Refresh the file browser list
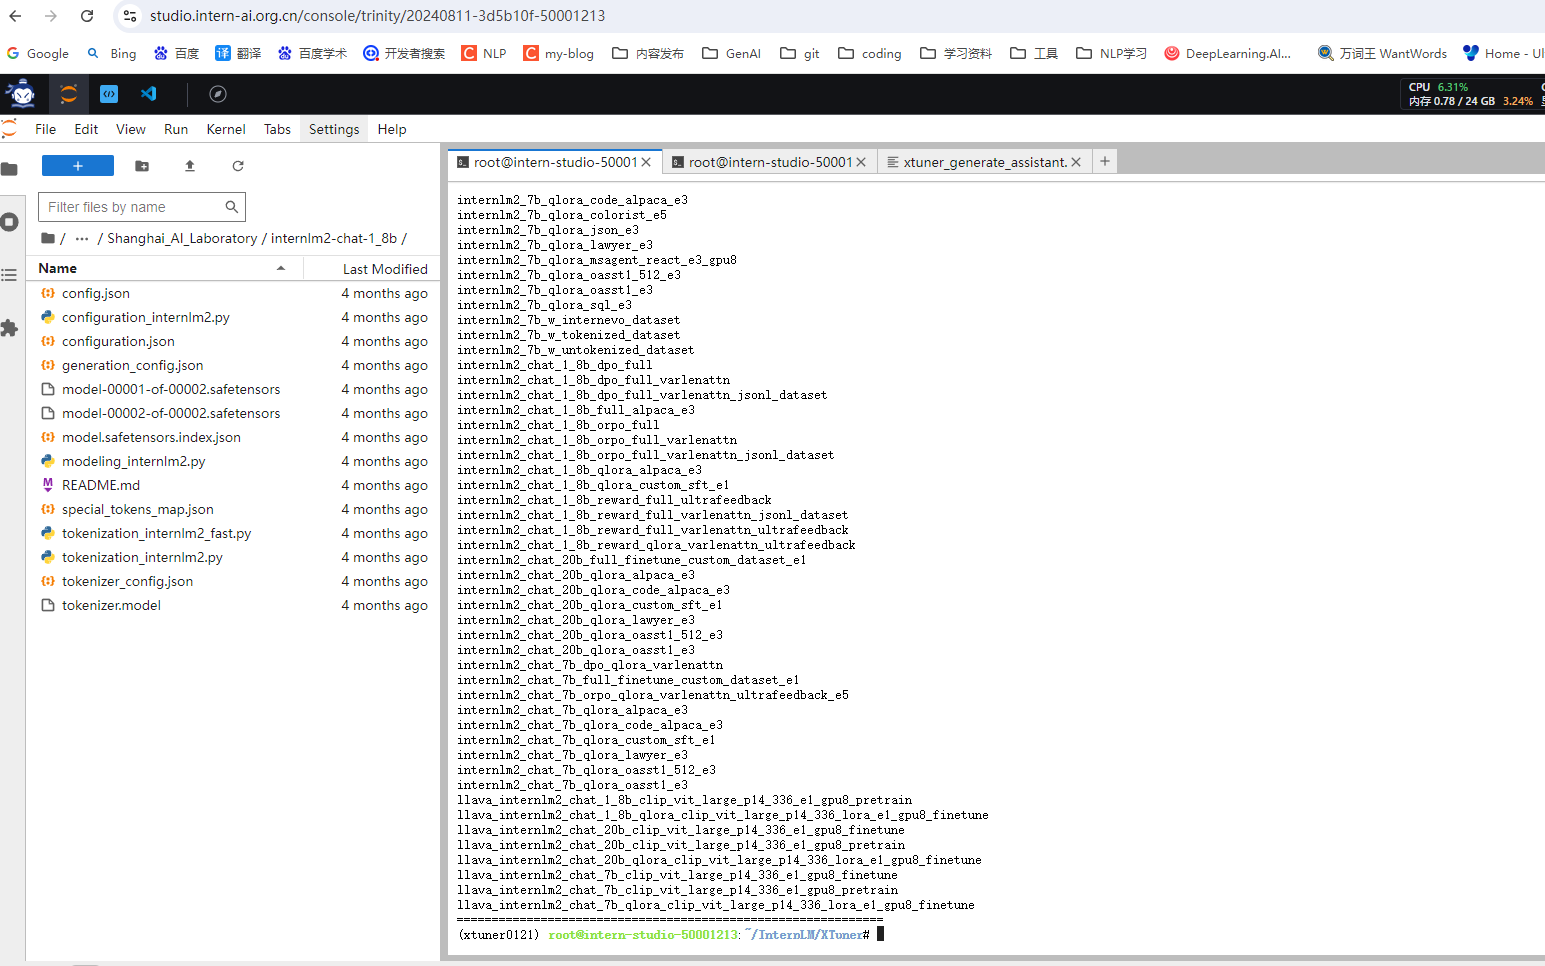This screenshot has width=1545, height=966. tap(238, 166)
